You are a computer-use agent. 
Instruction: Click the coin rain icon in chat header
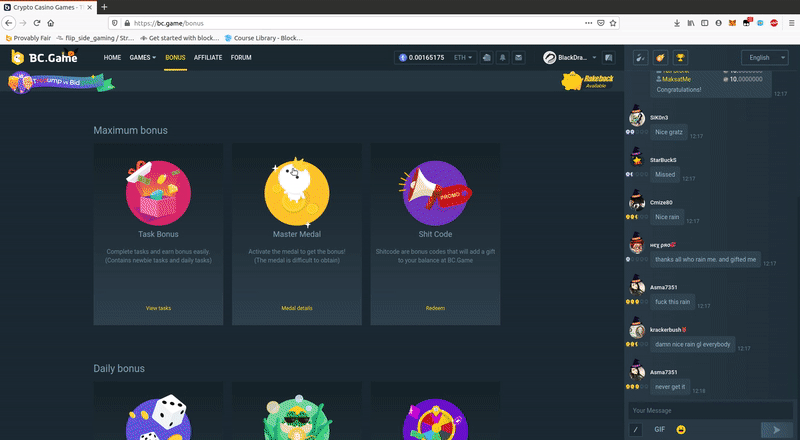(660, 58)
